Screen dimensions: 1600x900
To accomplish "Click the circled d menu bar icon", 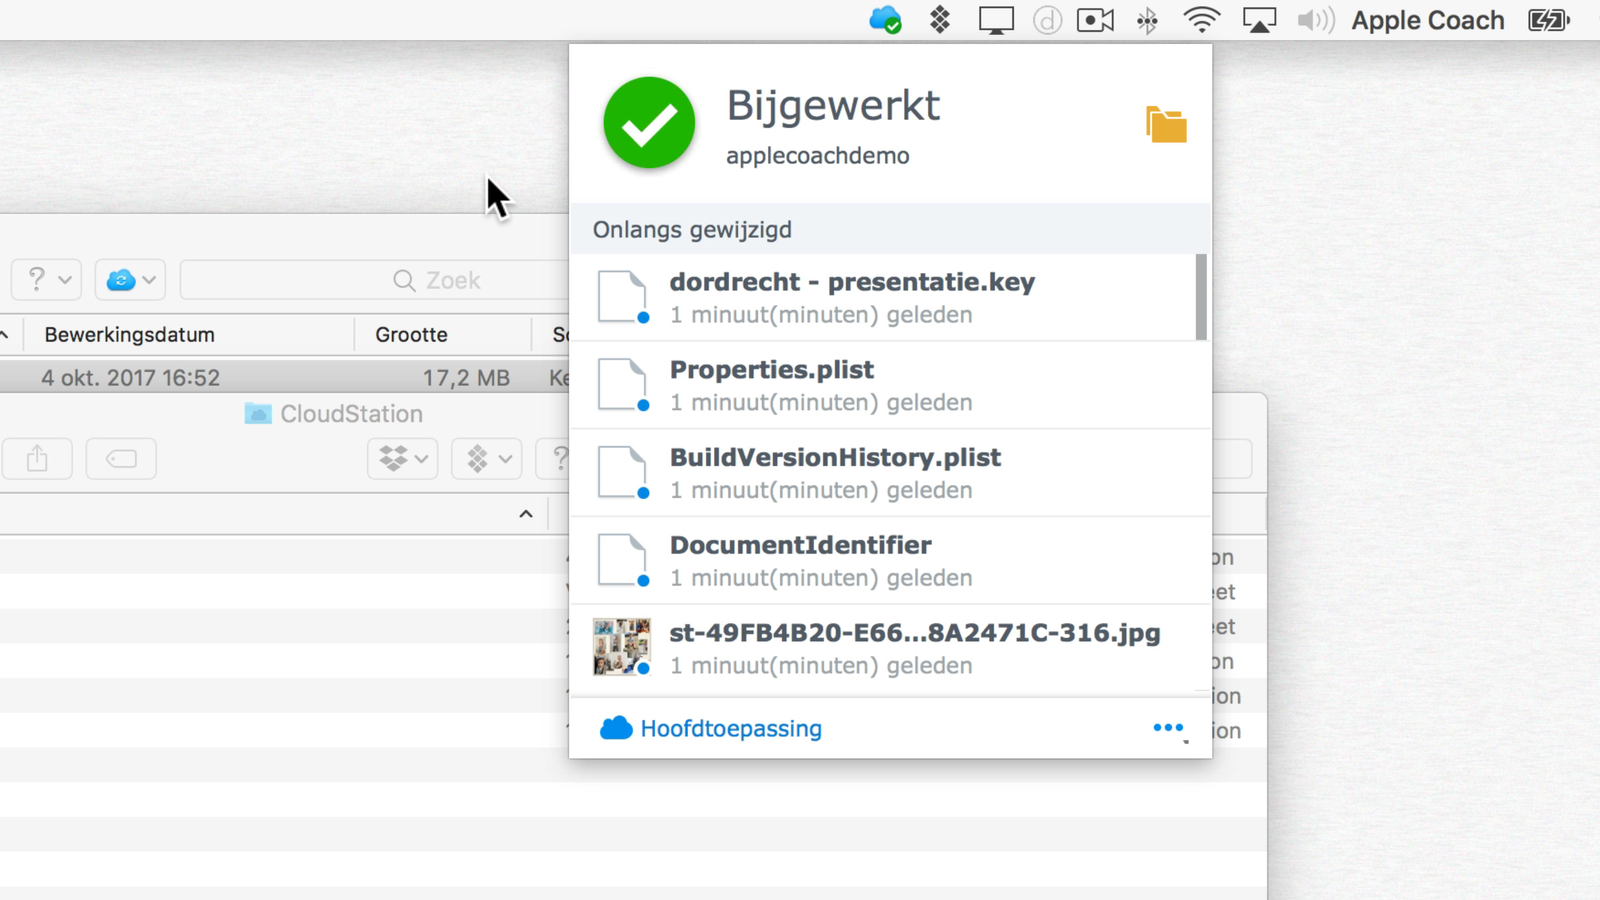I will pyautogui.click(x=1047, y=20).
